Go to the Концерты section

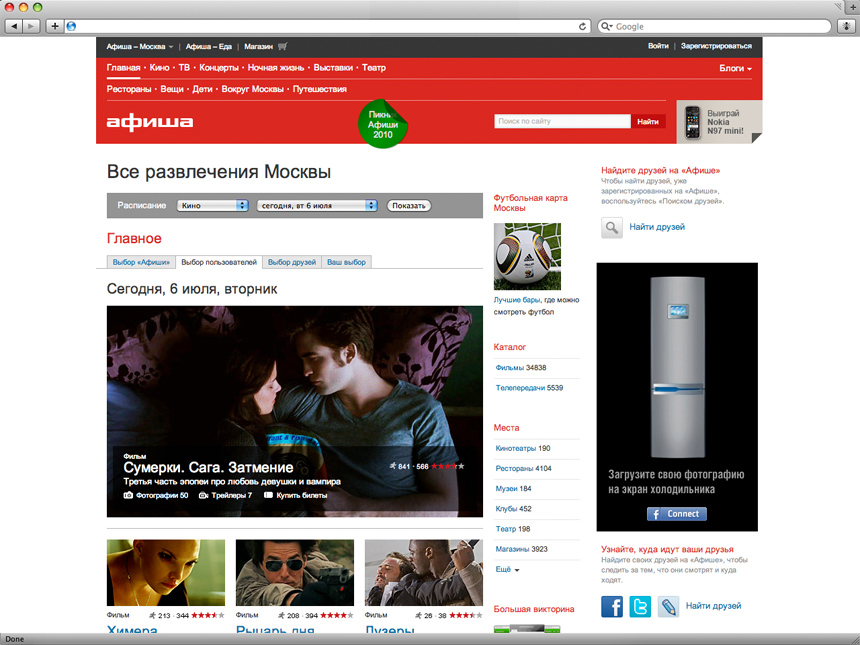pos(219,67)
